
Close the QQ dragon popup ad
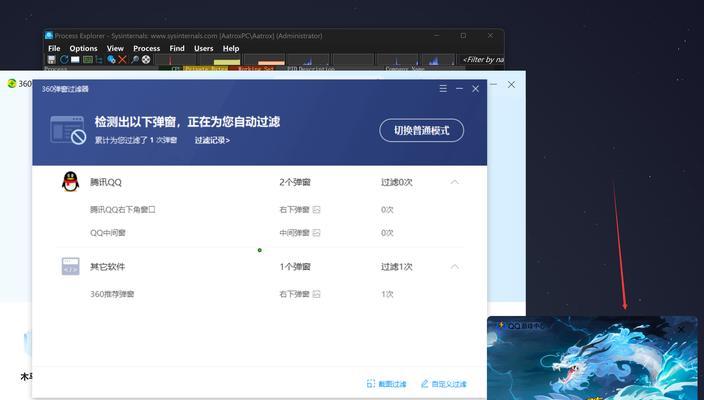681,329
